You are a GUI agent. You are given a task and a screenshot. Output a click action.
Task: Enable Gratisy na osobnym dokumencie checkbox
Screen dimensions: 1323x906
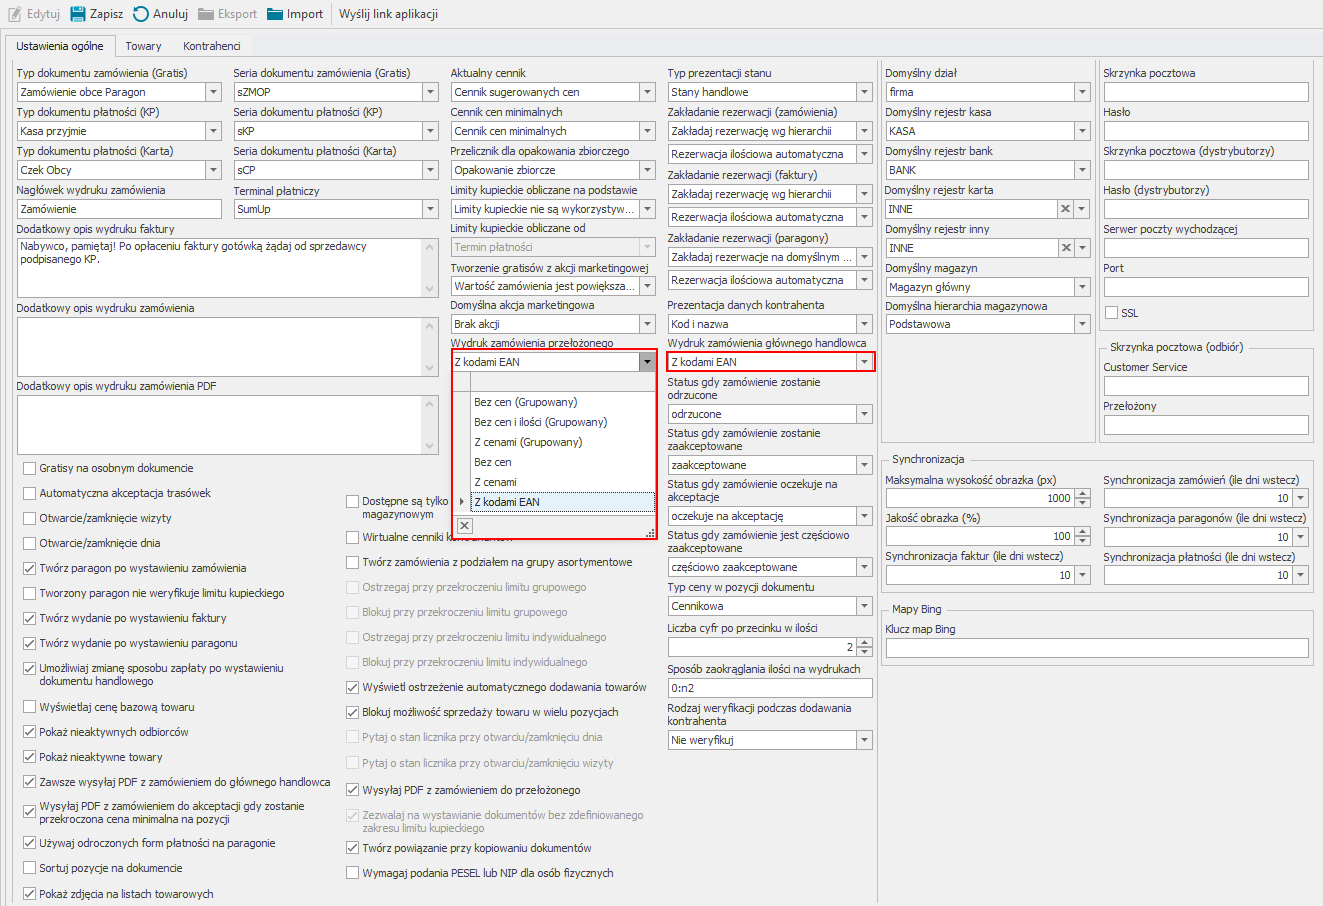29,468
